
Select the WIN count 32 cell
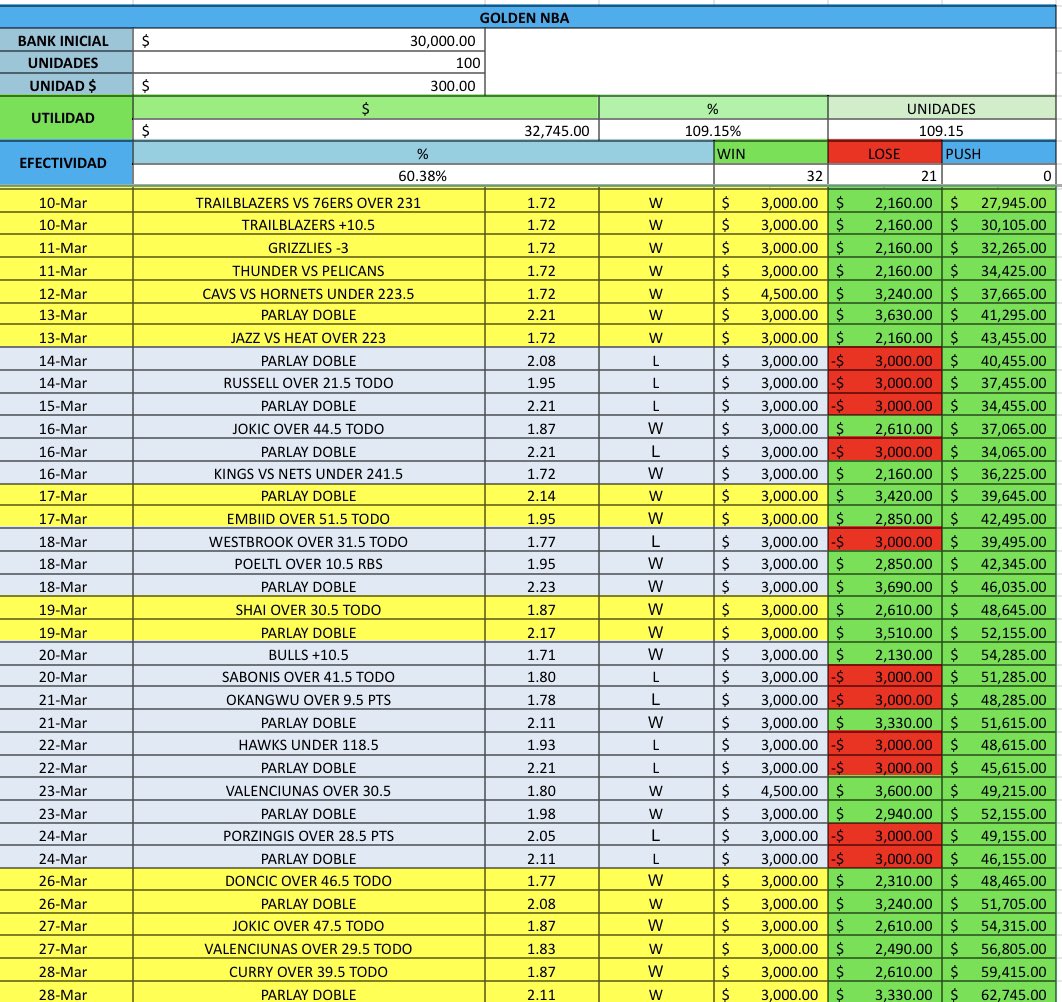(770, 176)
